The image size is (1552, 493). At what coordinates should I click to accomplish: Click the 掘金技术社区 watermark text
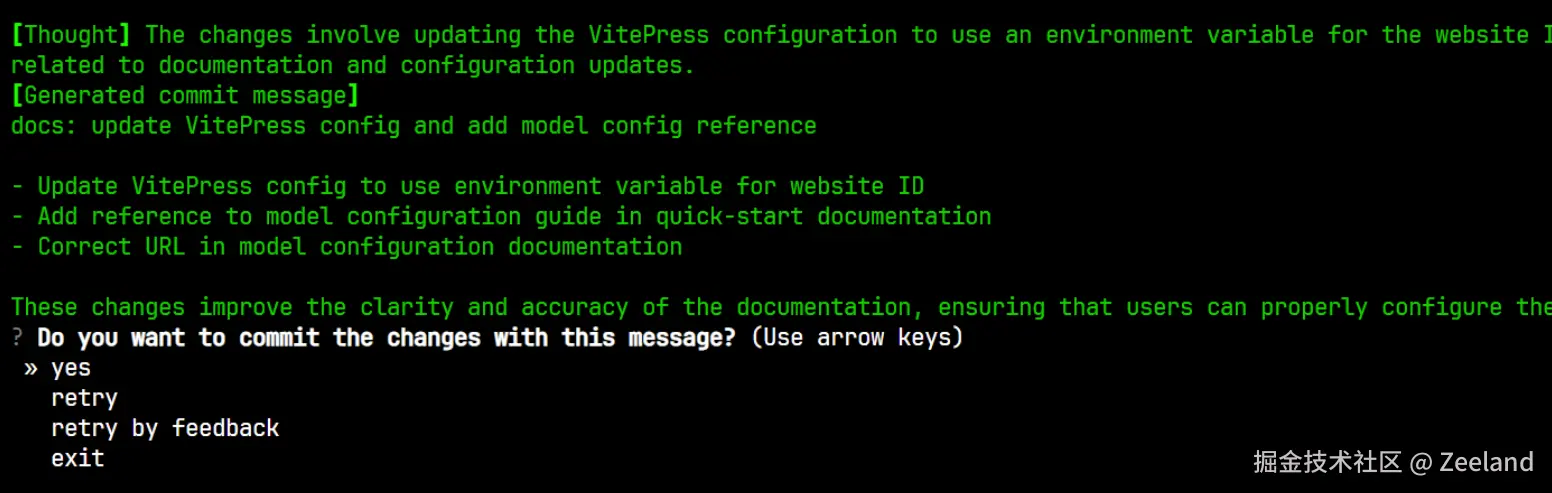[x=1327, y=461]
